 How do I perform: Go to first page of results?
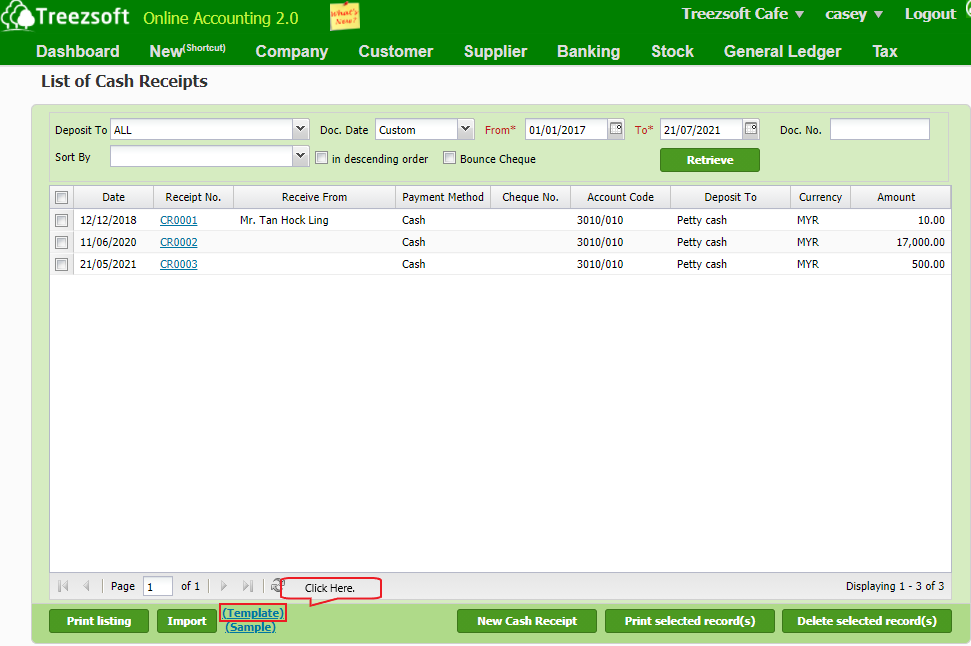pyautogui.click(x=64, y=586)
